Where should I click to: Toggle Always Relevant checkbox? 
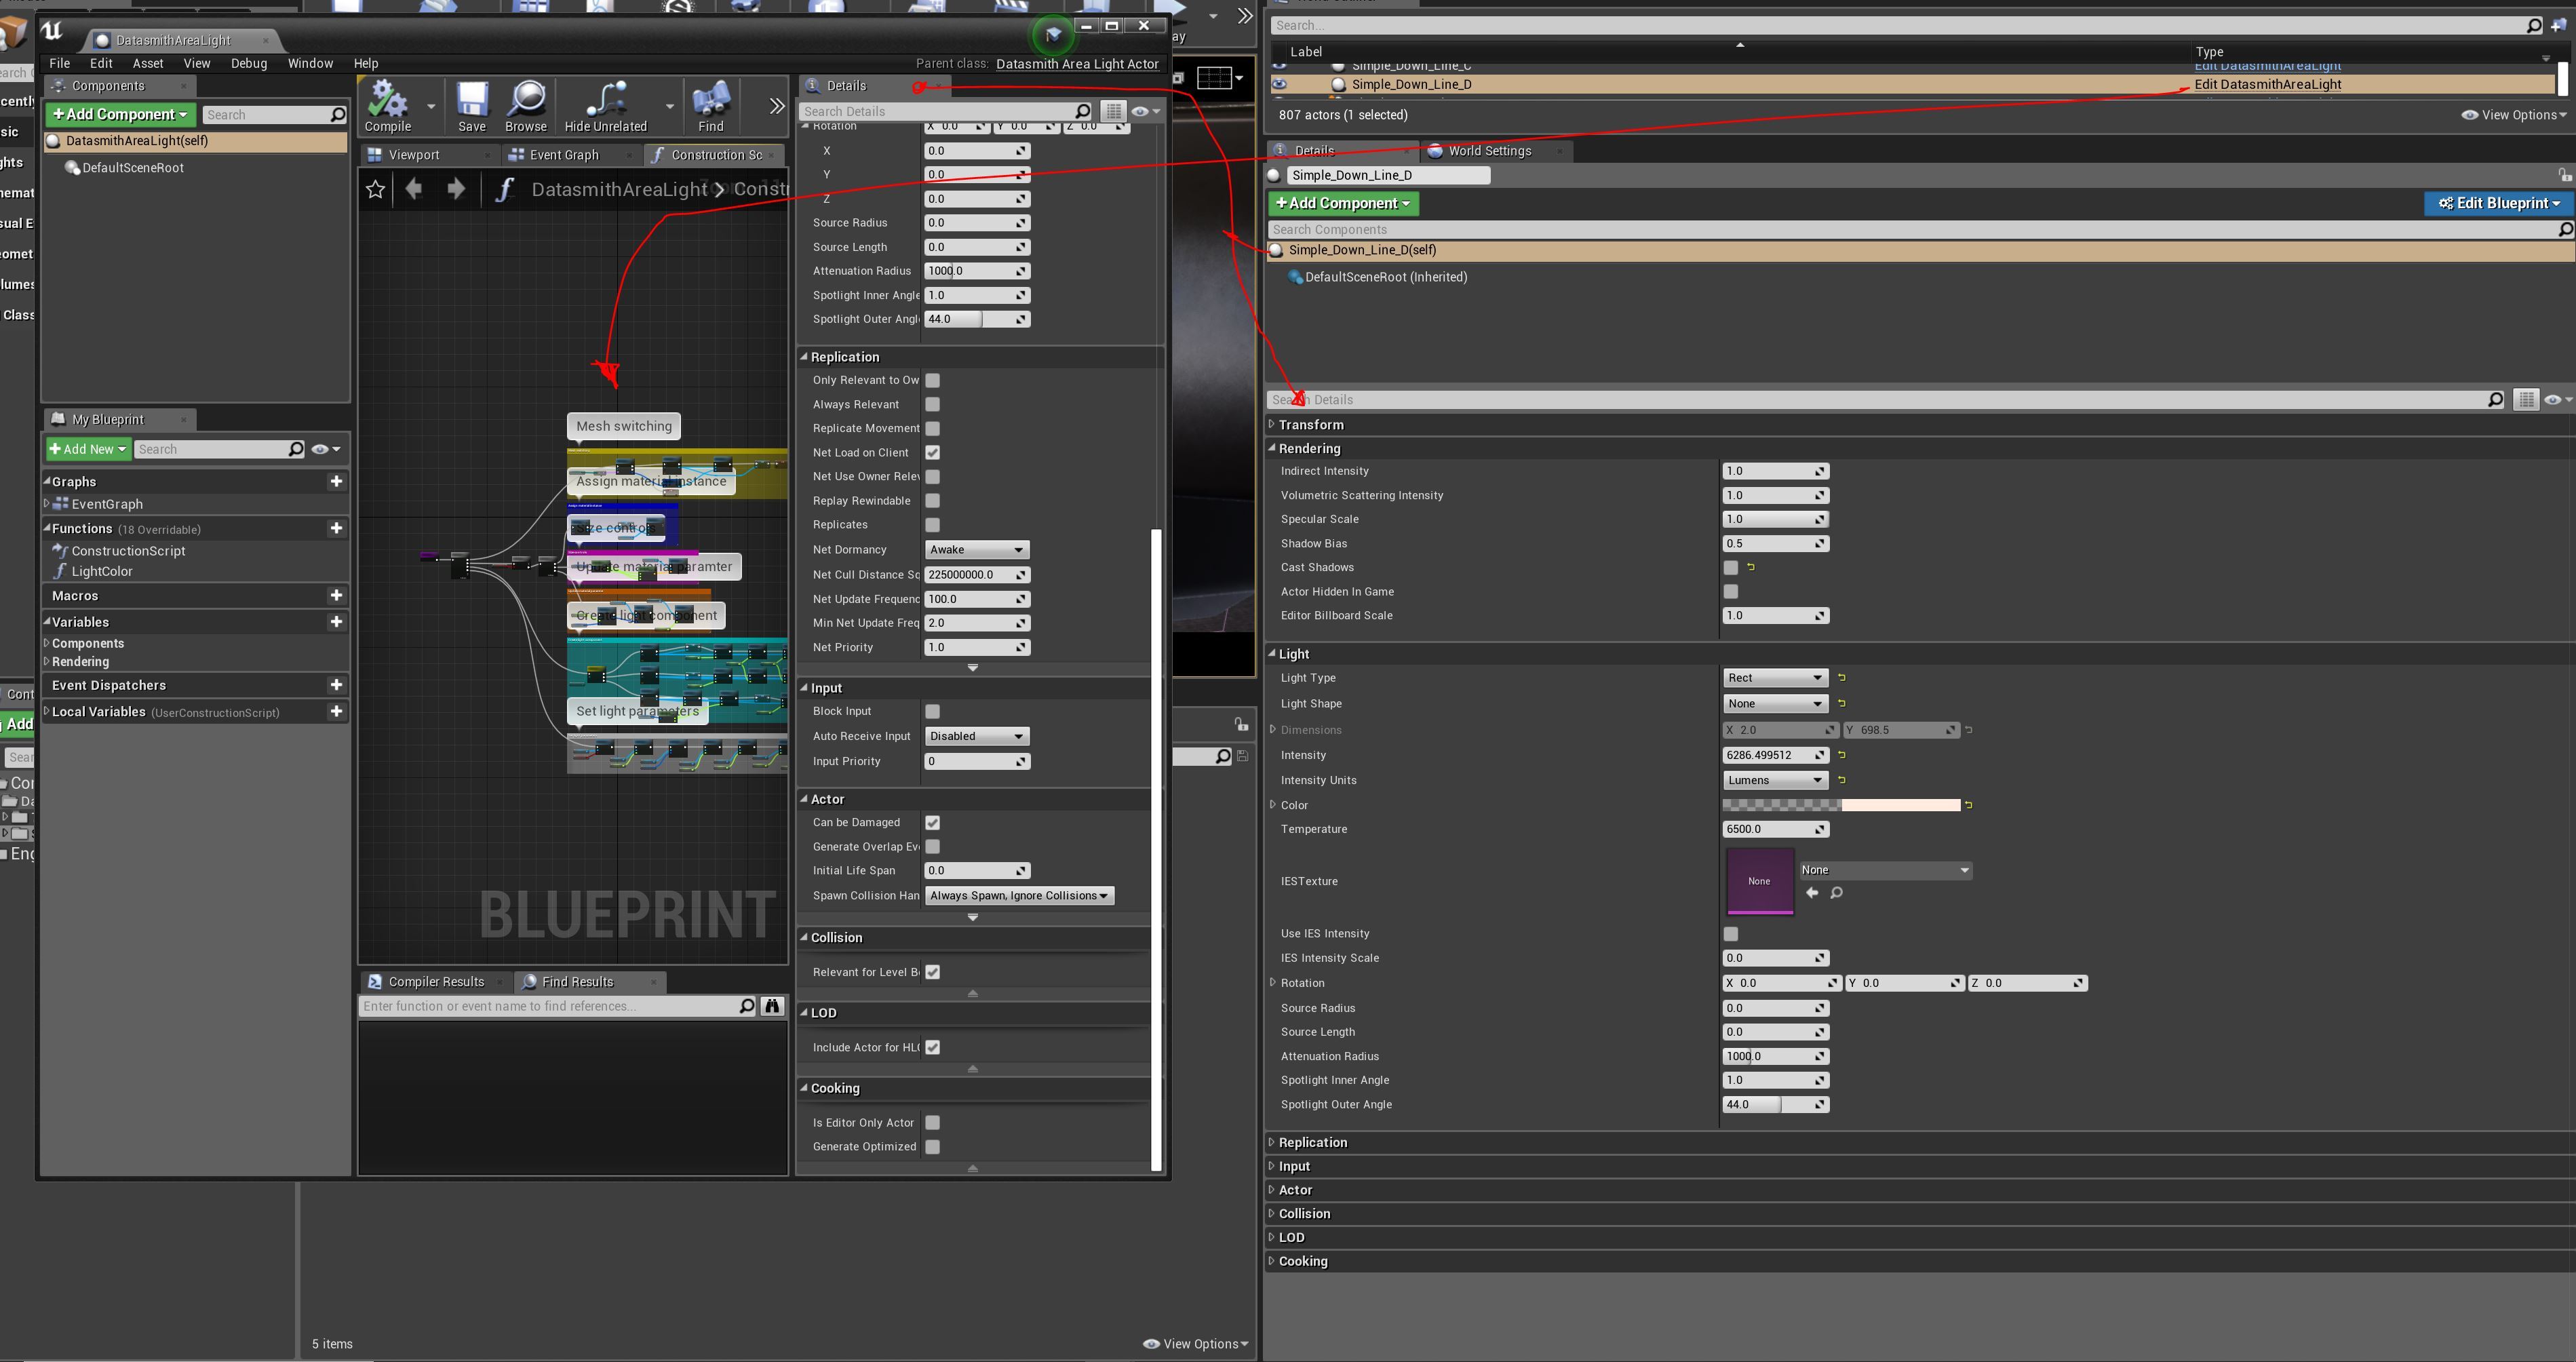[x=933, y=404]
